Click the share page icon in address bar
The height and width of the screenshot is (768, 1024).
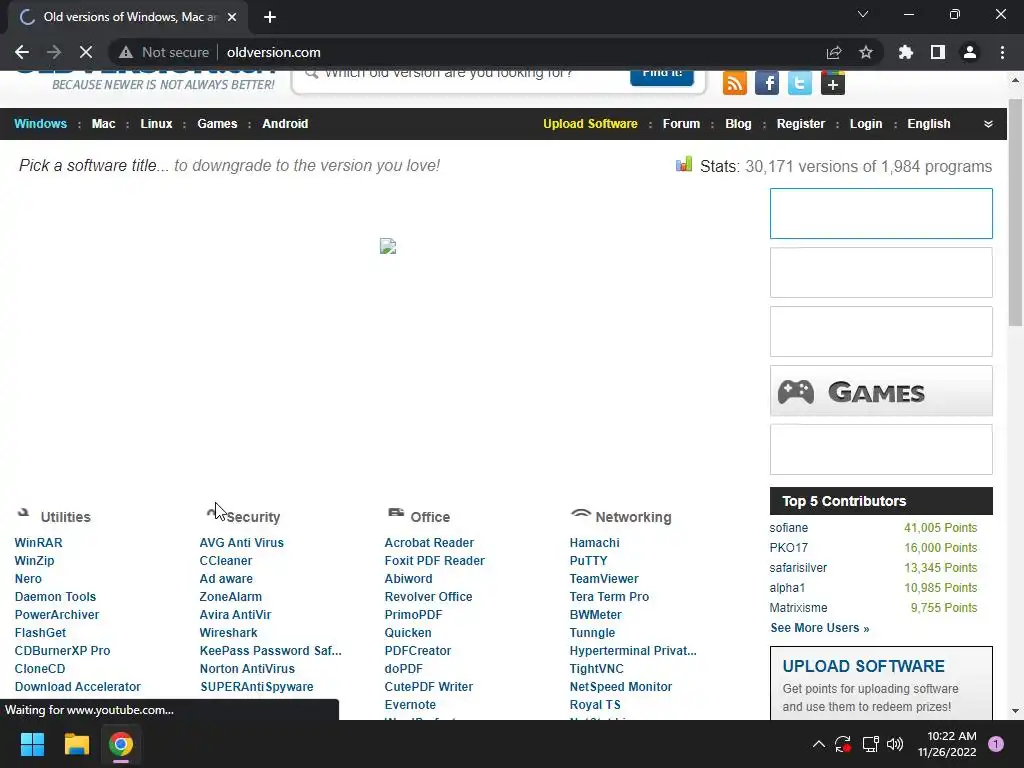[x=834, y=52]
